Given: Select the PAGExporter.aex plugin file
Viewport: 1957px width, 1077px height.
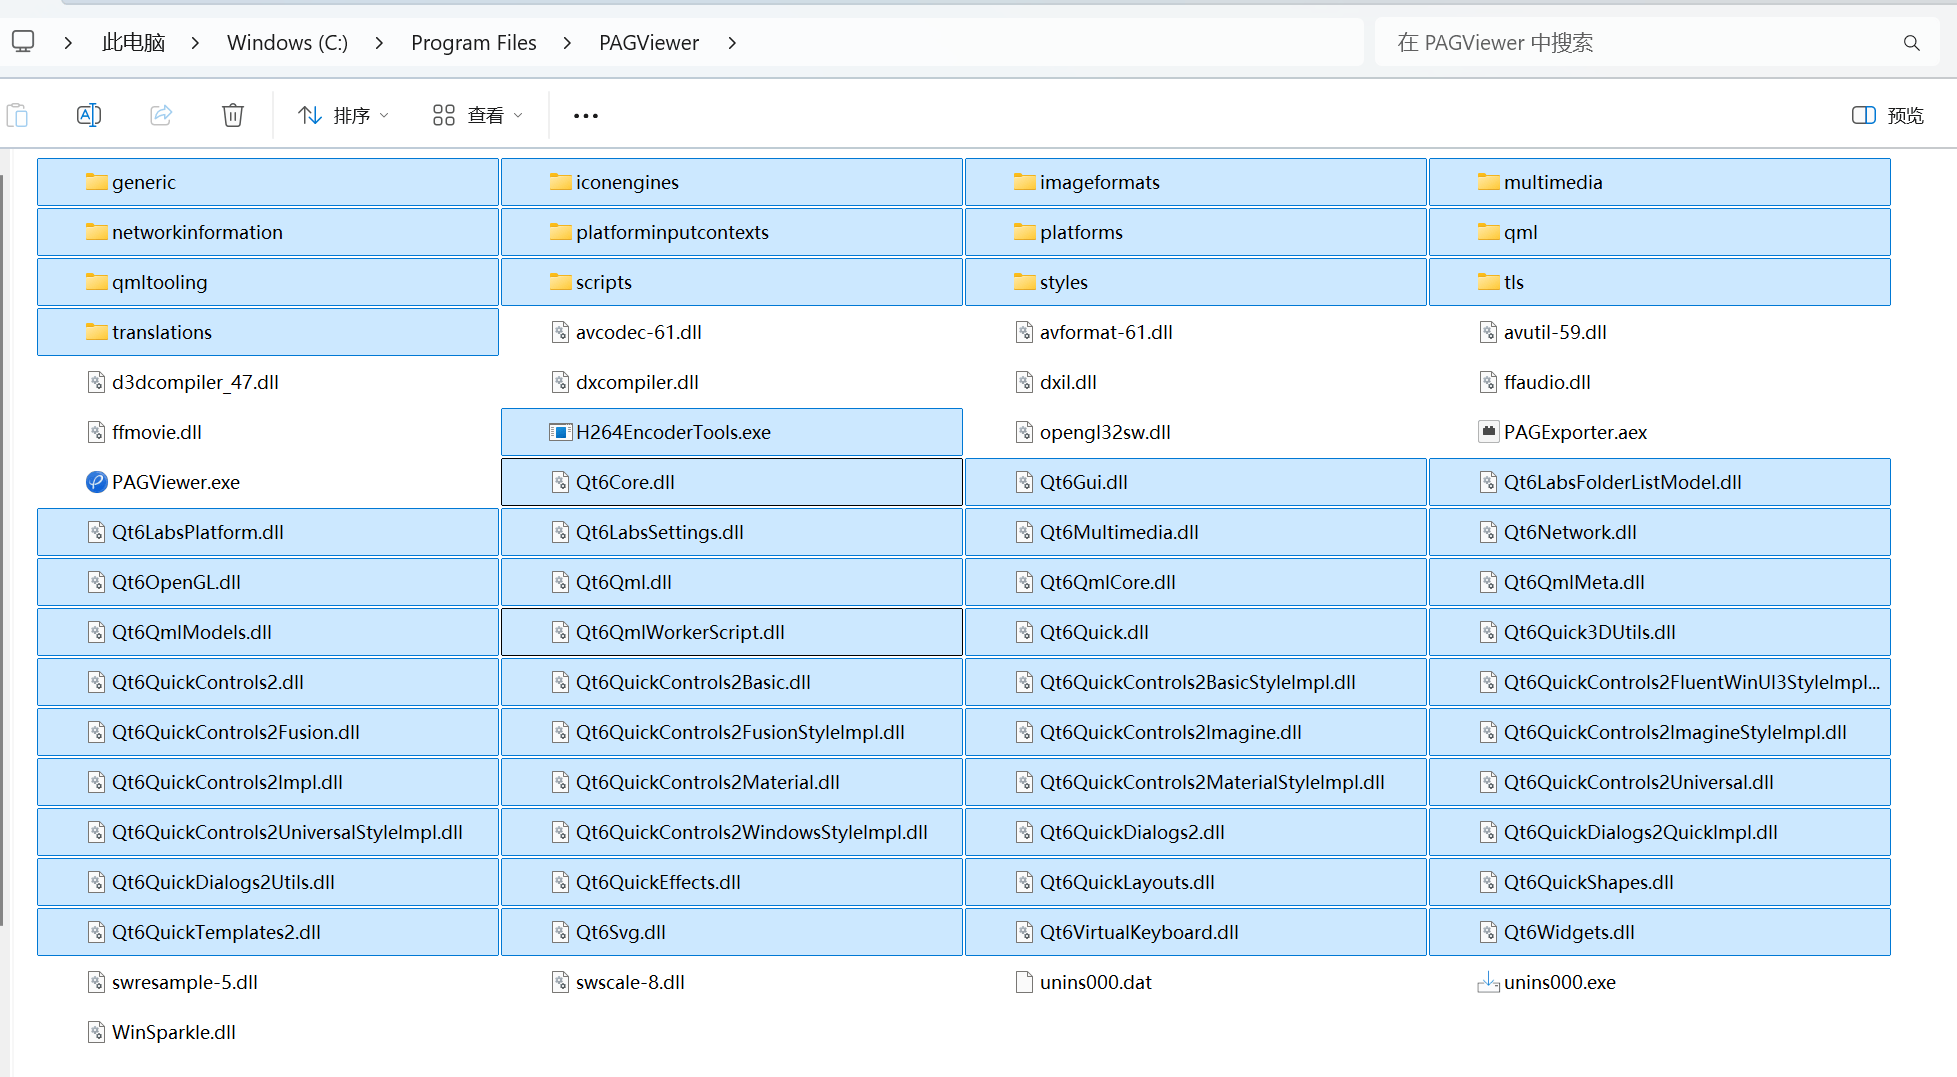Looking at the screenshot, I should point(1574,432).
